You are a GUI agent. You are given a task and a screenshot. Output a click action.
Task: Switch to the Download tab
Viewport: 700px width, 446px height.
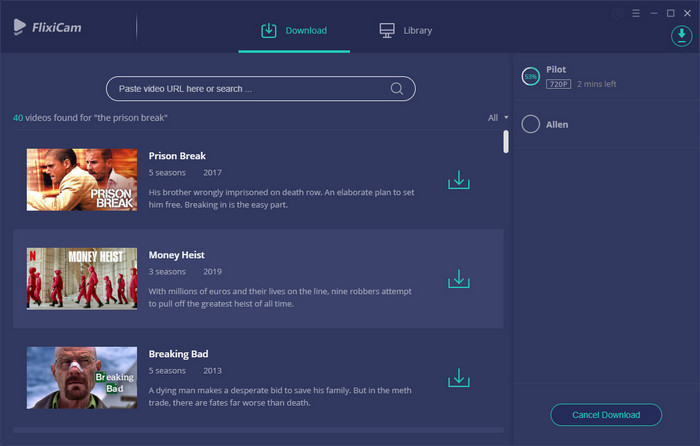click(x=294, y=30)
